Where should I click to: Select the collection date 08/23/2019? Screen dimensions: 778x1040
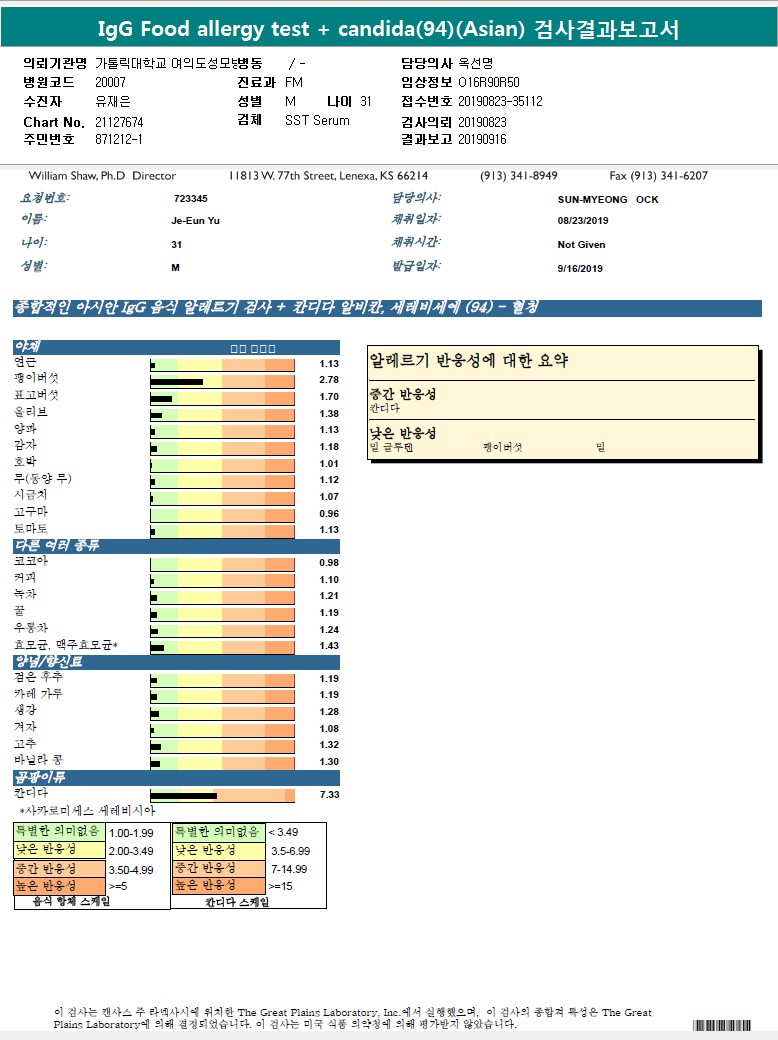583,221
